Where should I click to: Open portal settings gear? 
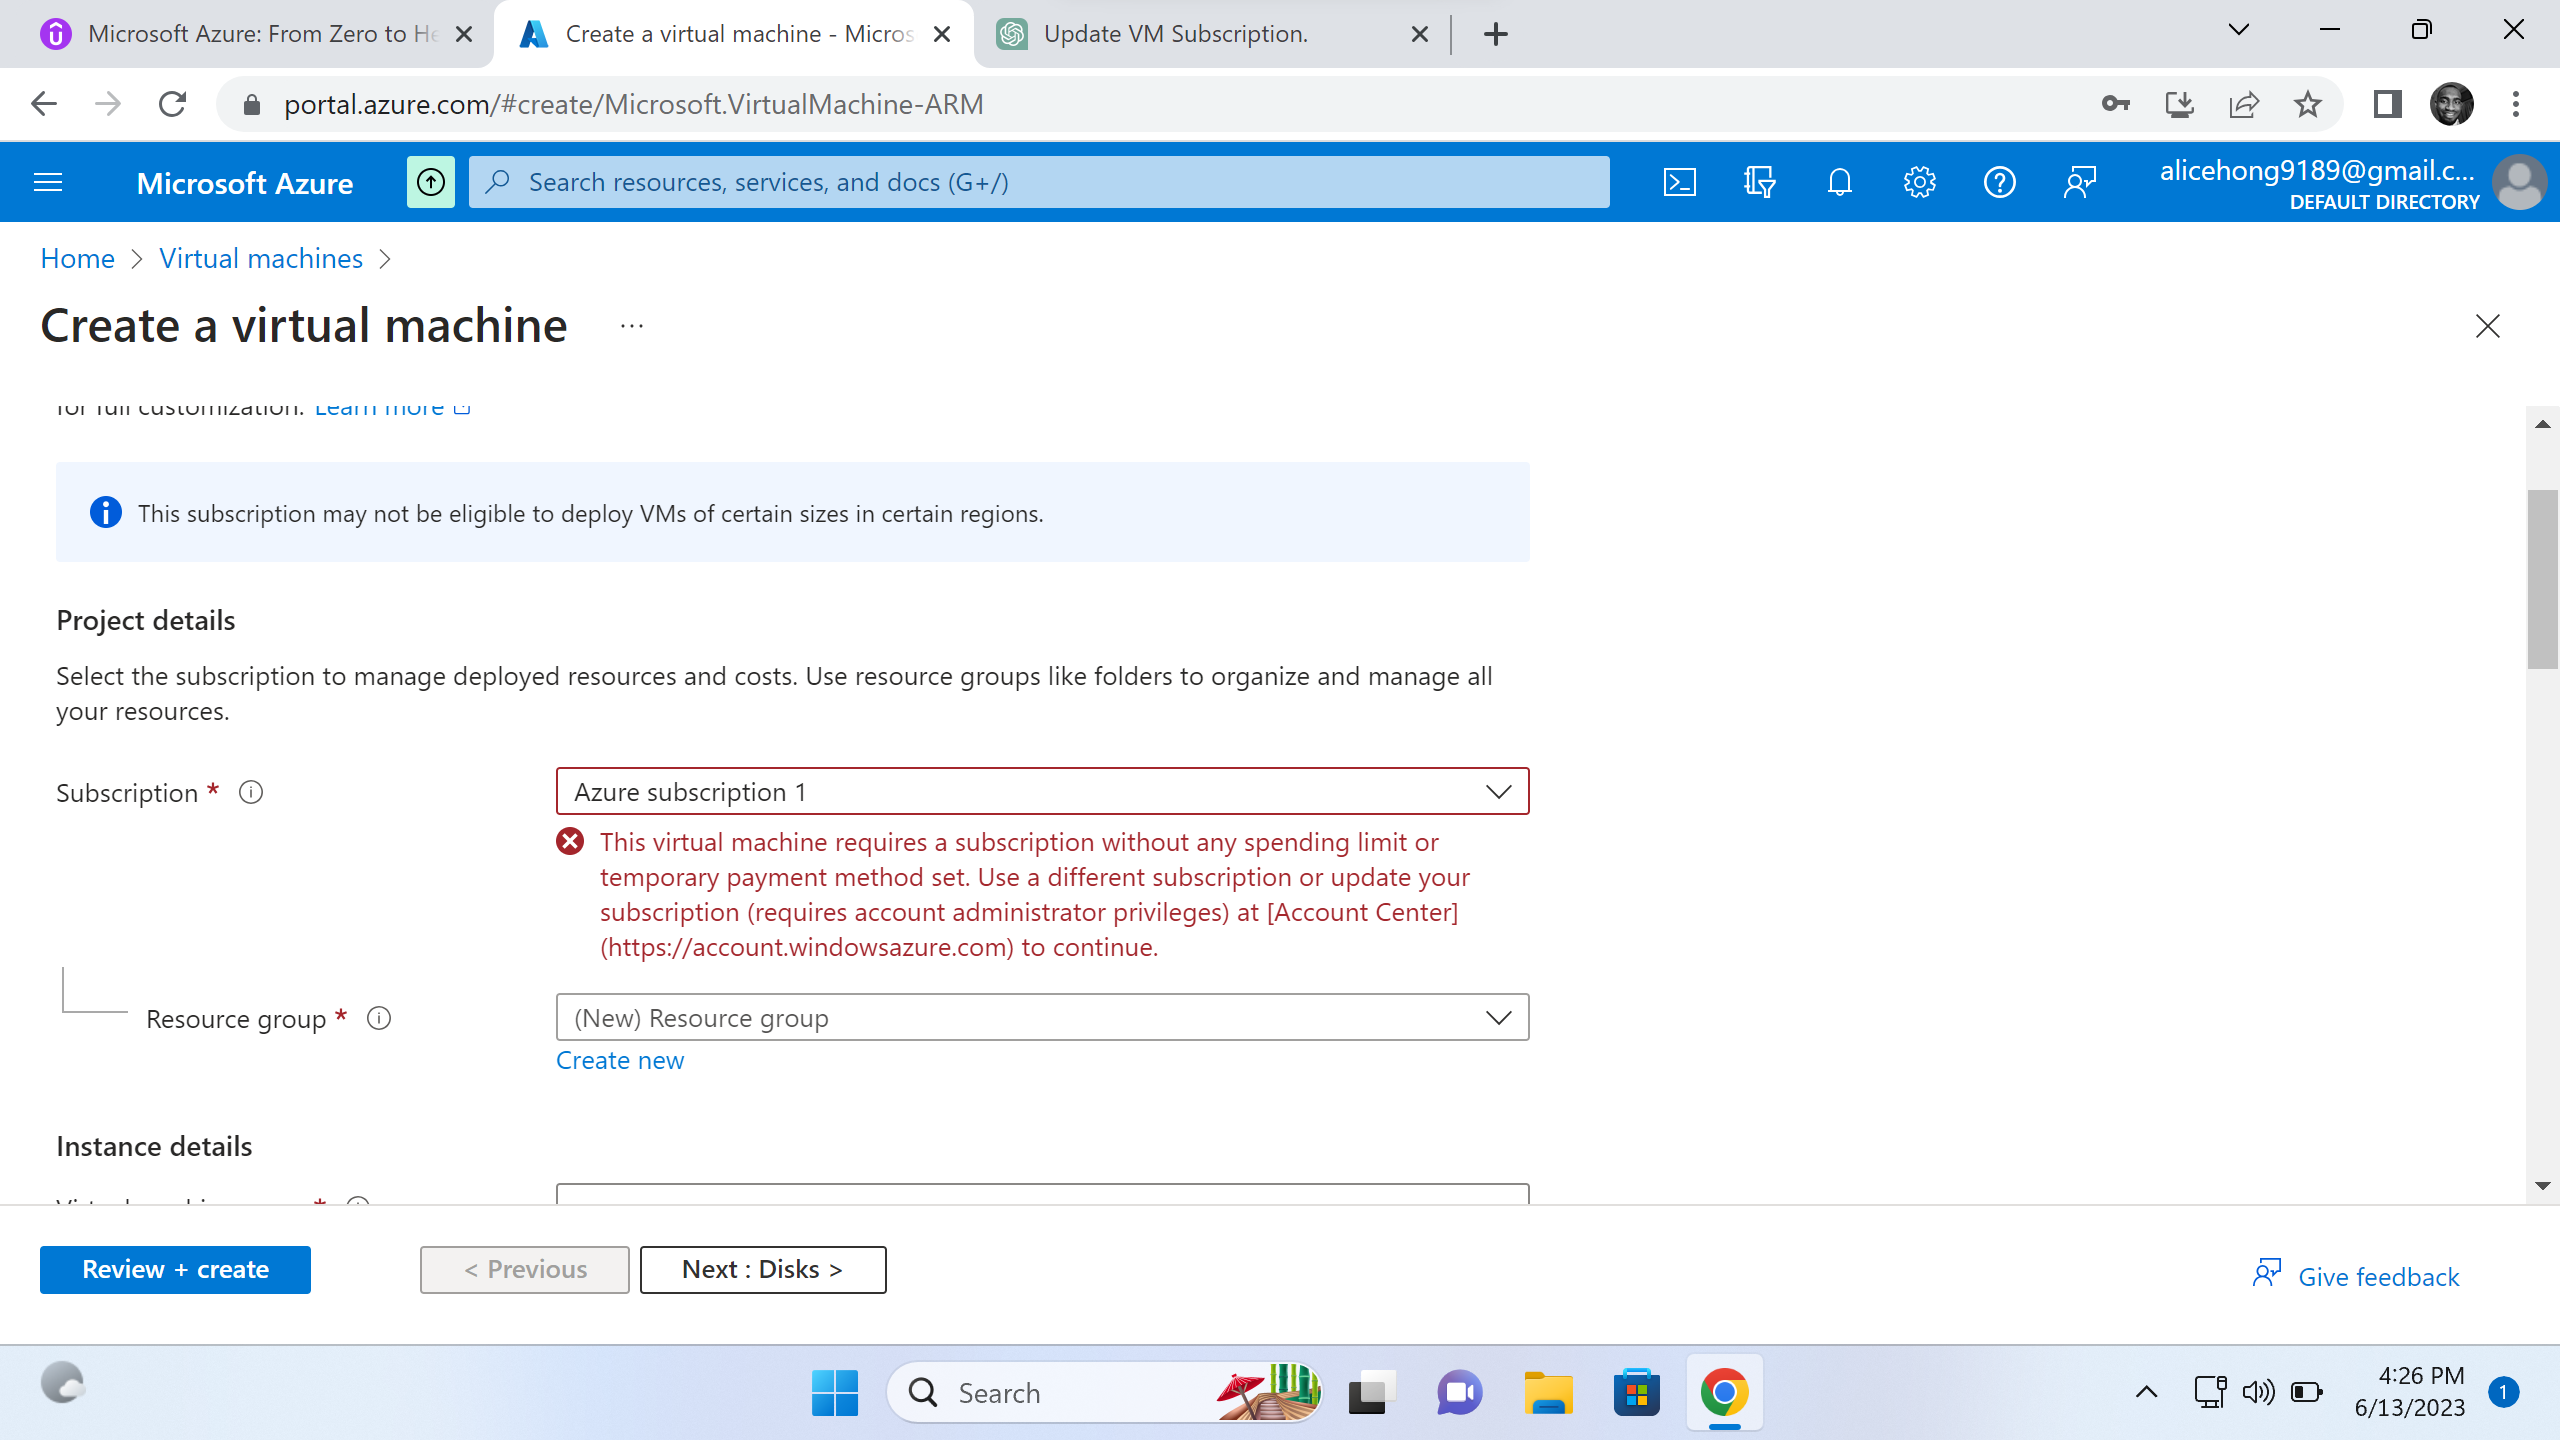click(x=1919, y=182)
